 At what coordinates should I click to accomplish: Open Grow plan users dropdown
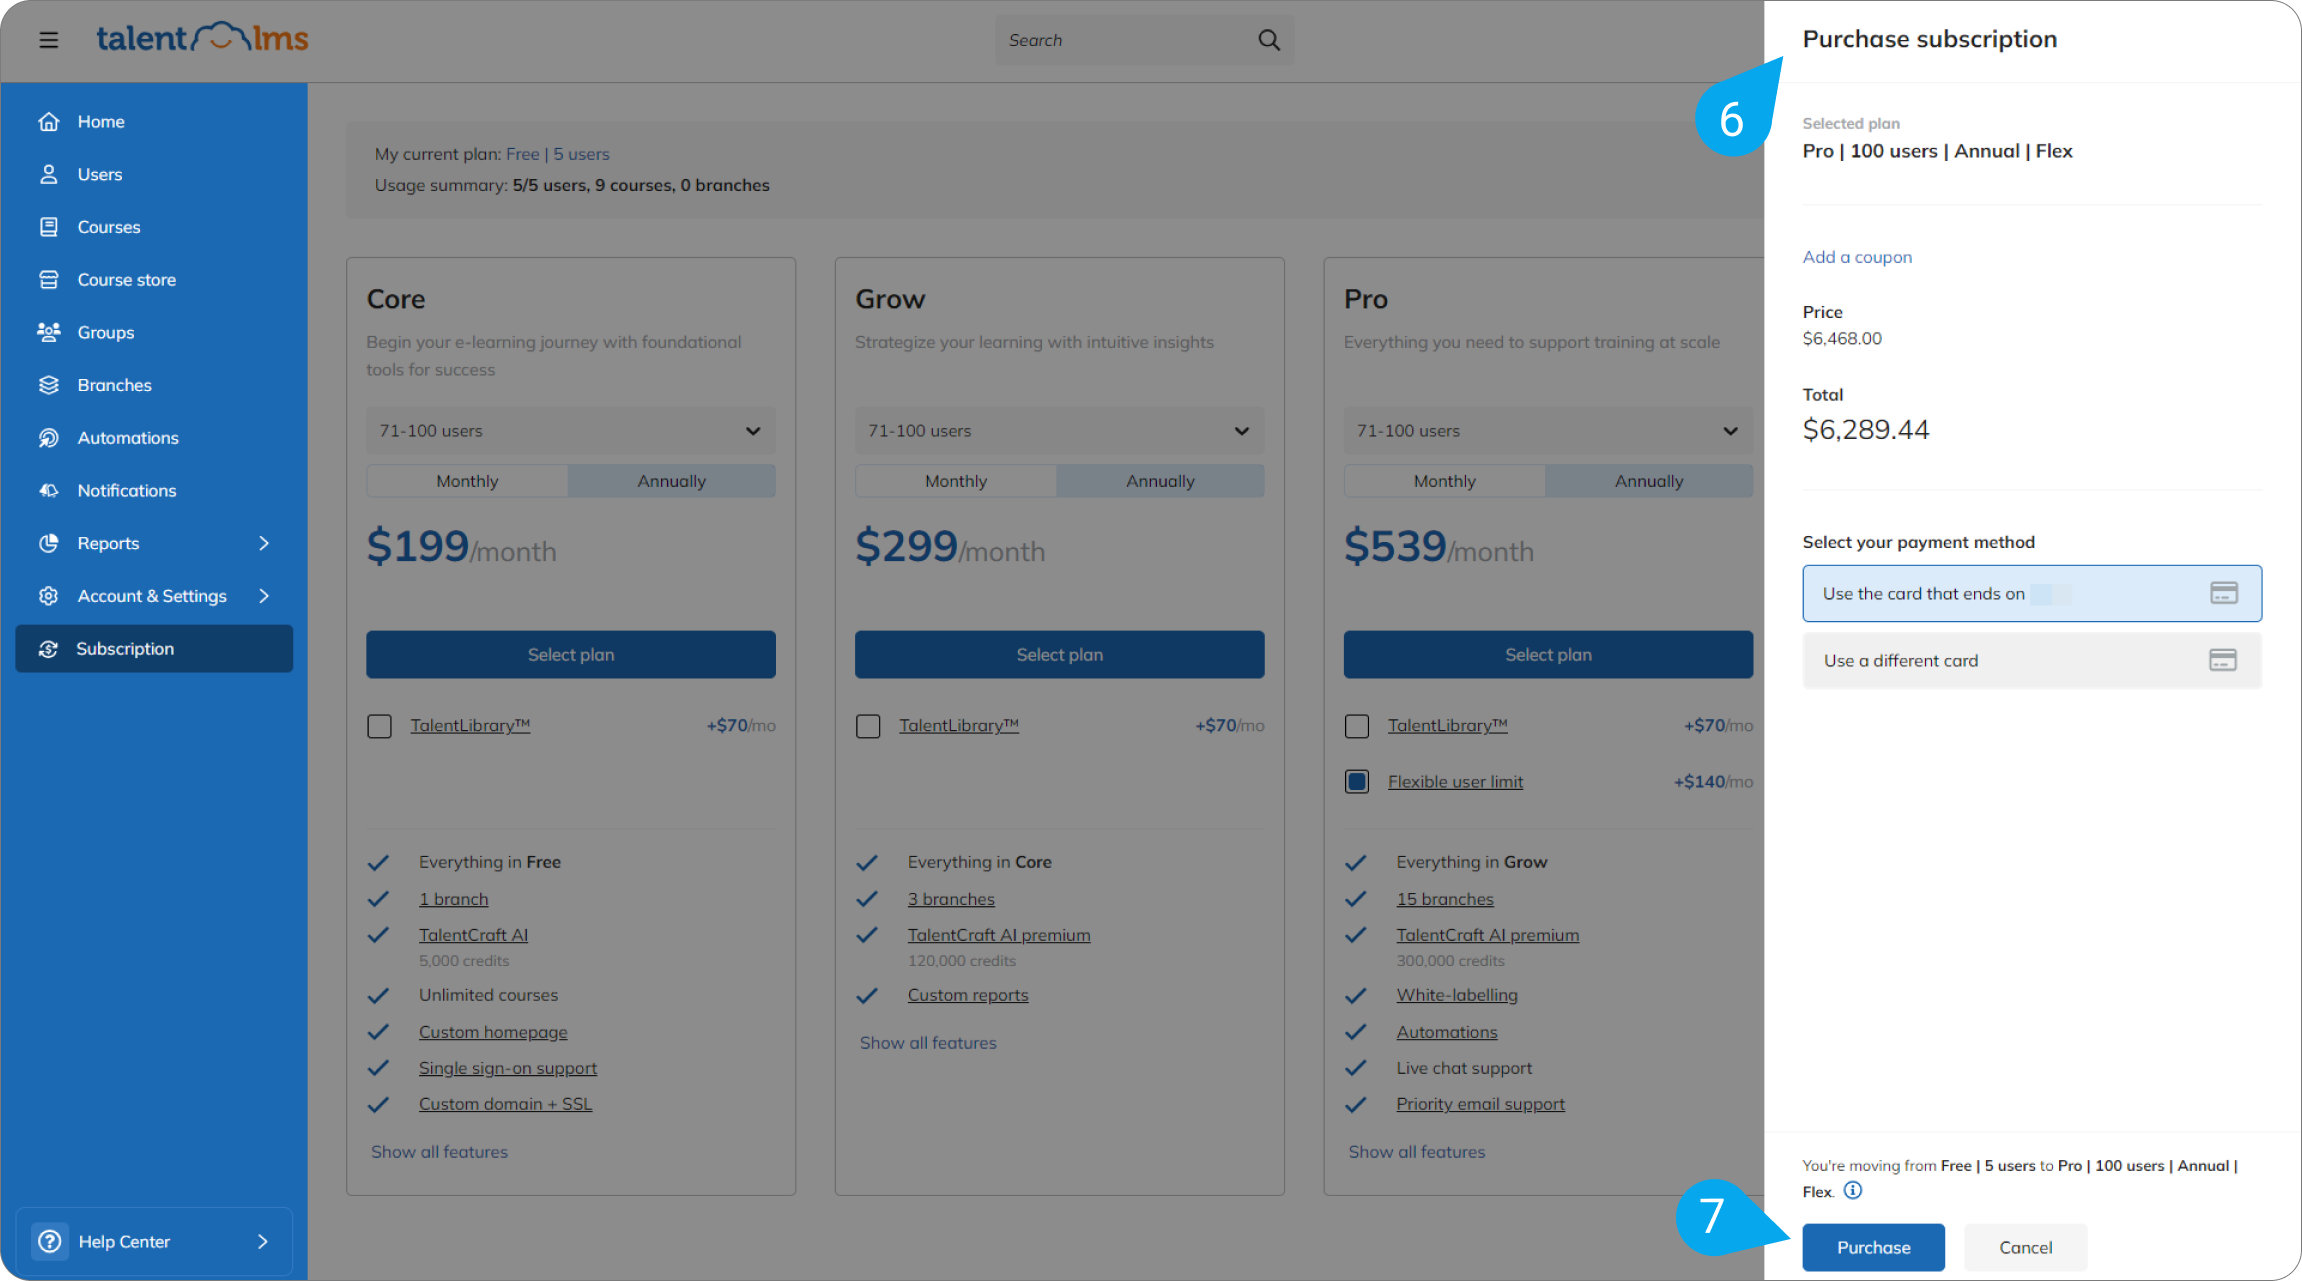1060,431
